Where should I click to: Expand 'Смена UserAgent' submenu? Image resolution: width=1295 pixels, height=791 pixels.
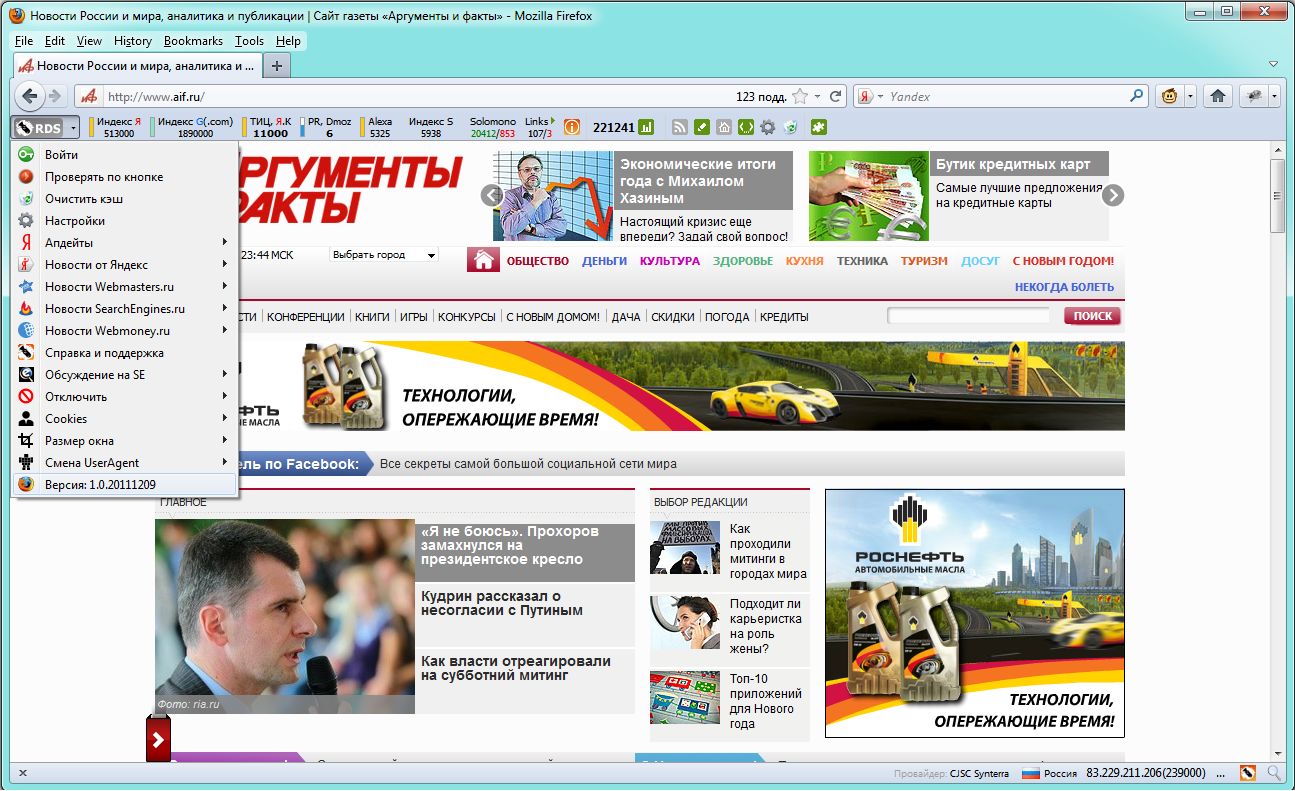125,463
